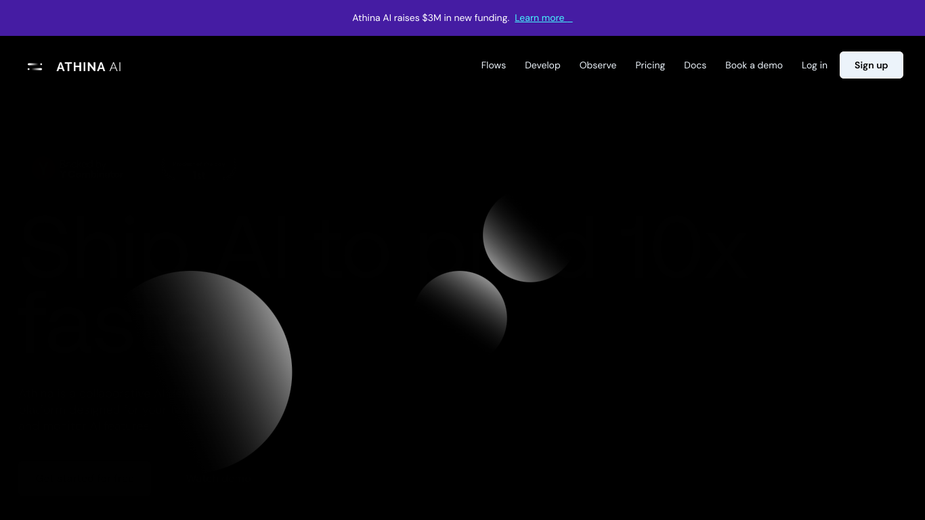Open the Develop menu item
Screen dimensions: 925x520
pyautogui.click(x=542, y=65)
